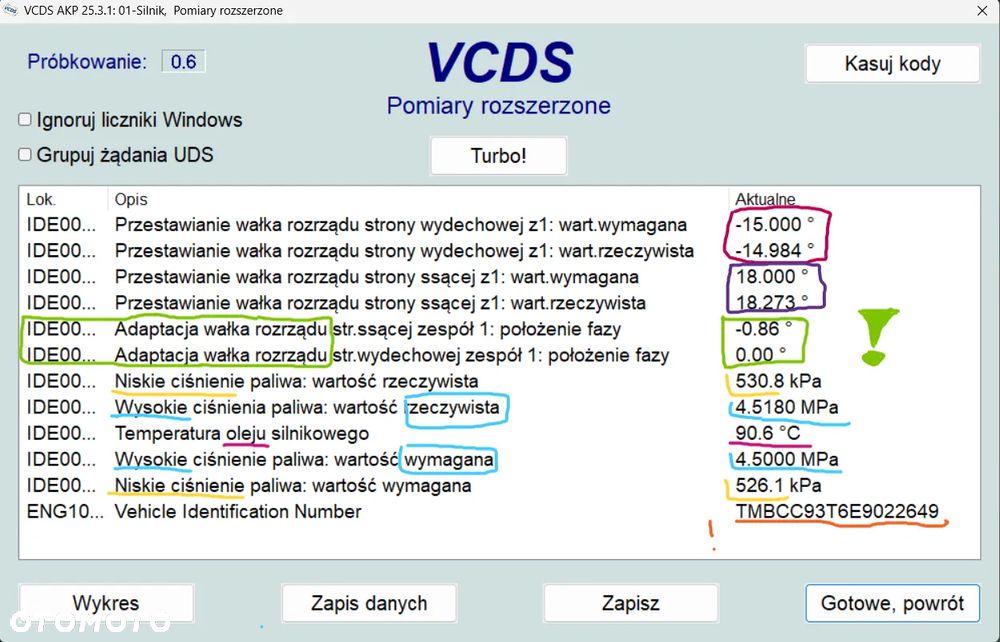Select row strony ssącej z1: wart.rzeczywista
The image size is (1000, 642).
tap(499, 303)
